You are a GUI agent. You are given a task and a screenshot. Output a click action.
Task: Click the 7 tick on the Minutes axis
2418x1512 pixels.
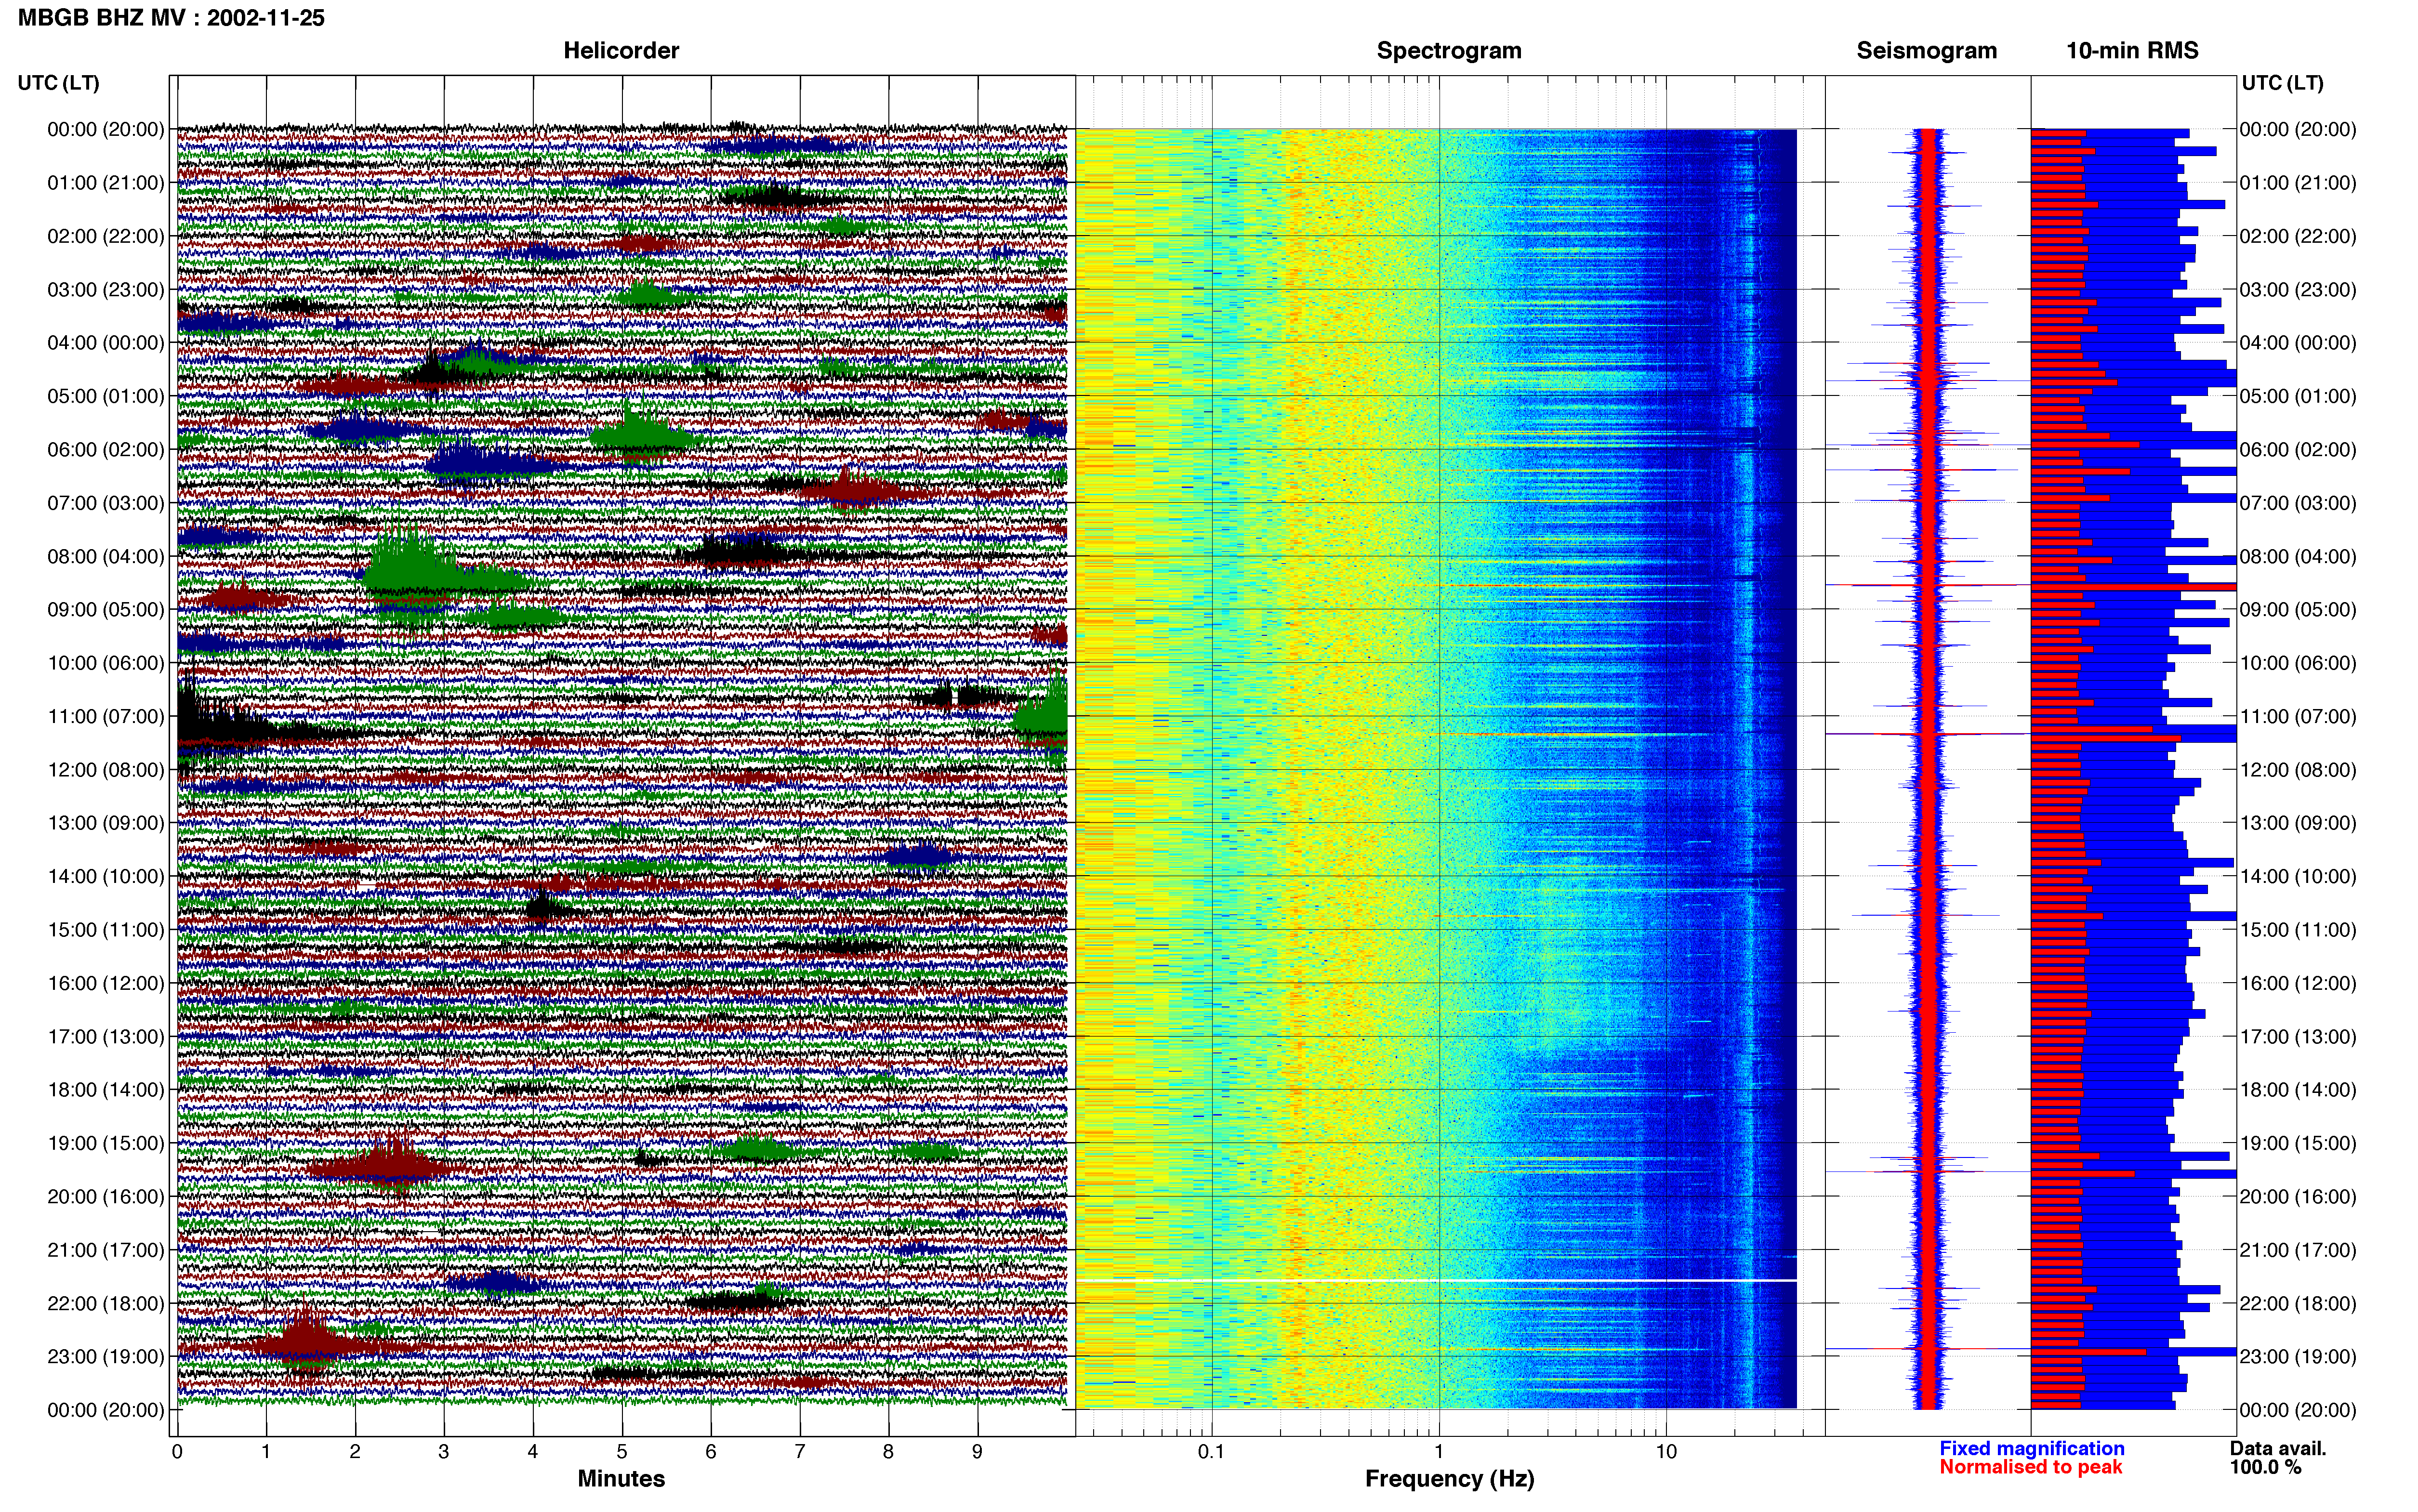[x=800, y=1451]
